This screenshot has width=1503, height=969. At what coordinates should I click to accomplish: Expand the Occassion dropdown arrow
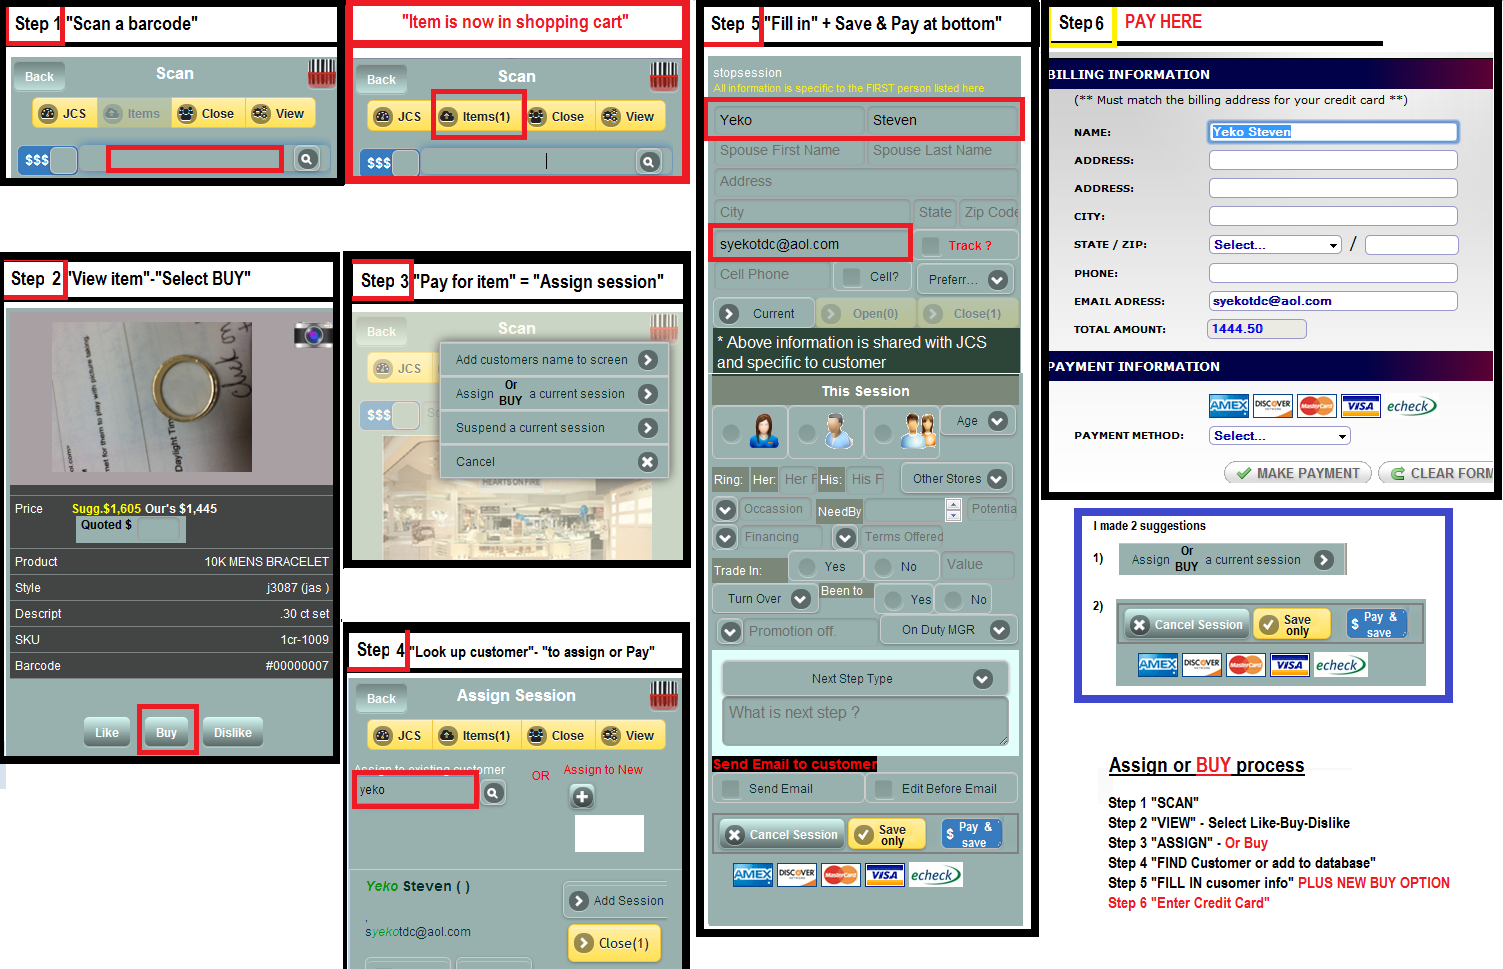726,509
